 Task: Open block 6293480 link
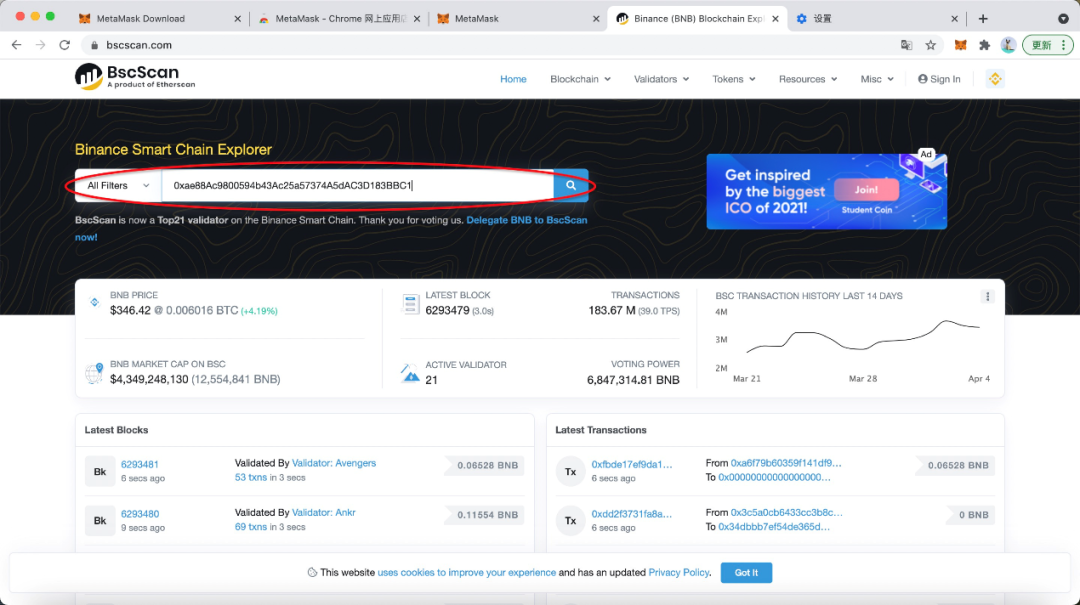click(x=140, y=514)
